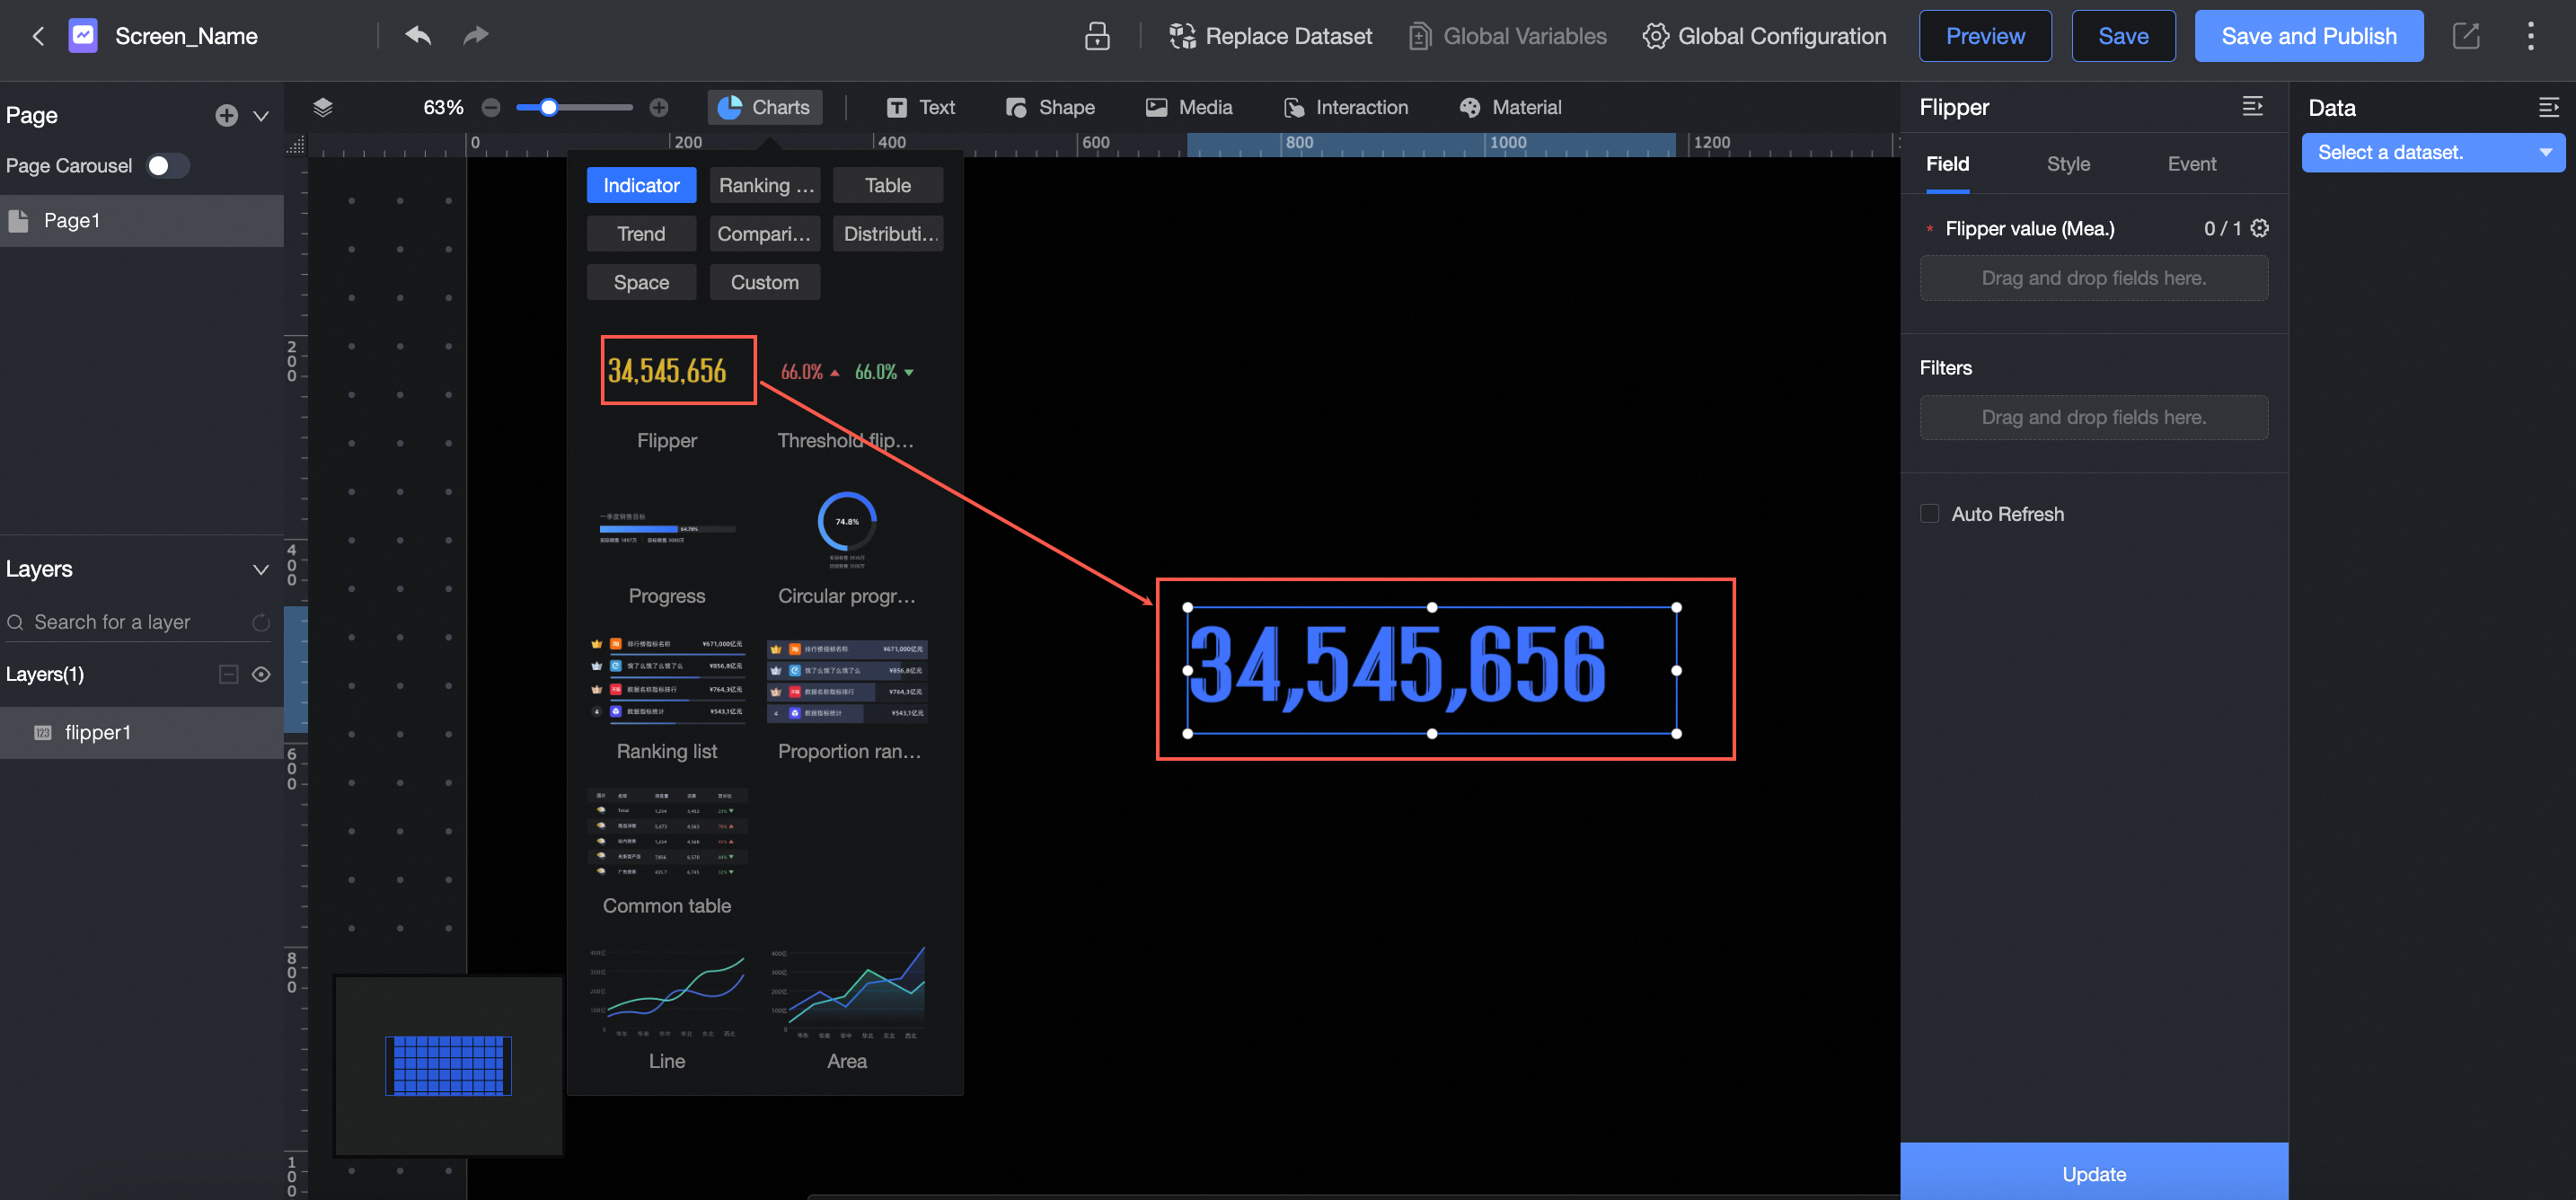2576x1200 pixels.
Task: Open Flipper value settings gear icon
Action: tap(2259, 228)
